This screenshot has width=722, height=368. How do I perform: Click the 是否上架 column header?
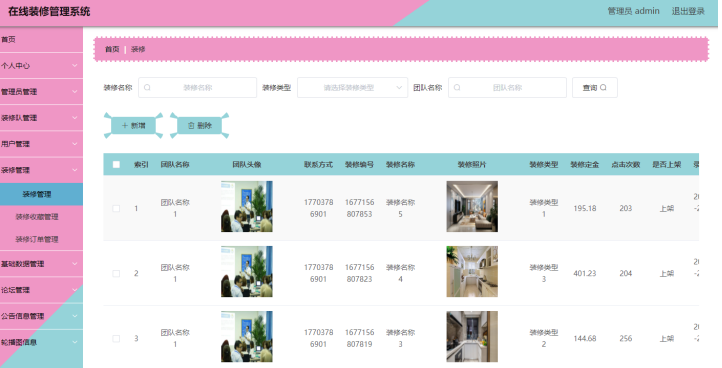pyautogui.click(x=667, y=164)
